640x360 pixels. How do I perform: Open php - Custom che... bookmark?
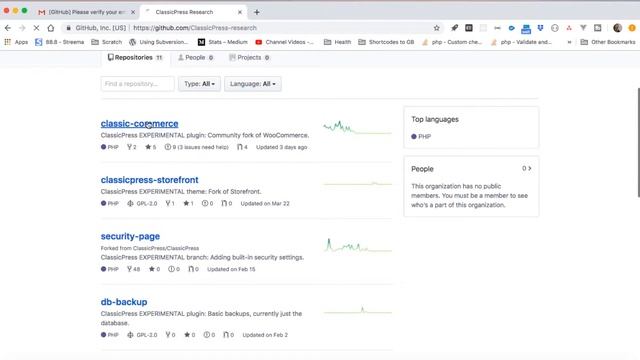452,42
